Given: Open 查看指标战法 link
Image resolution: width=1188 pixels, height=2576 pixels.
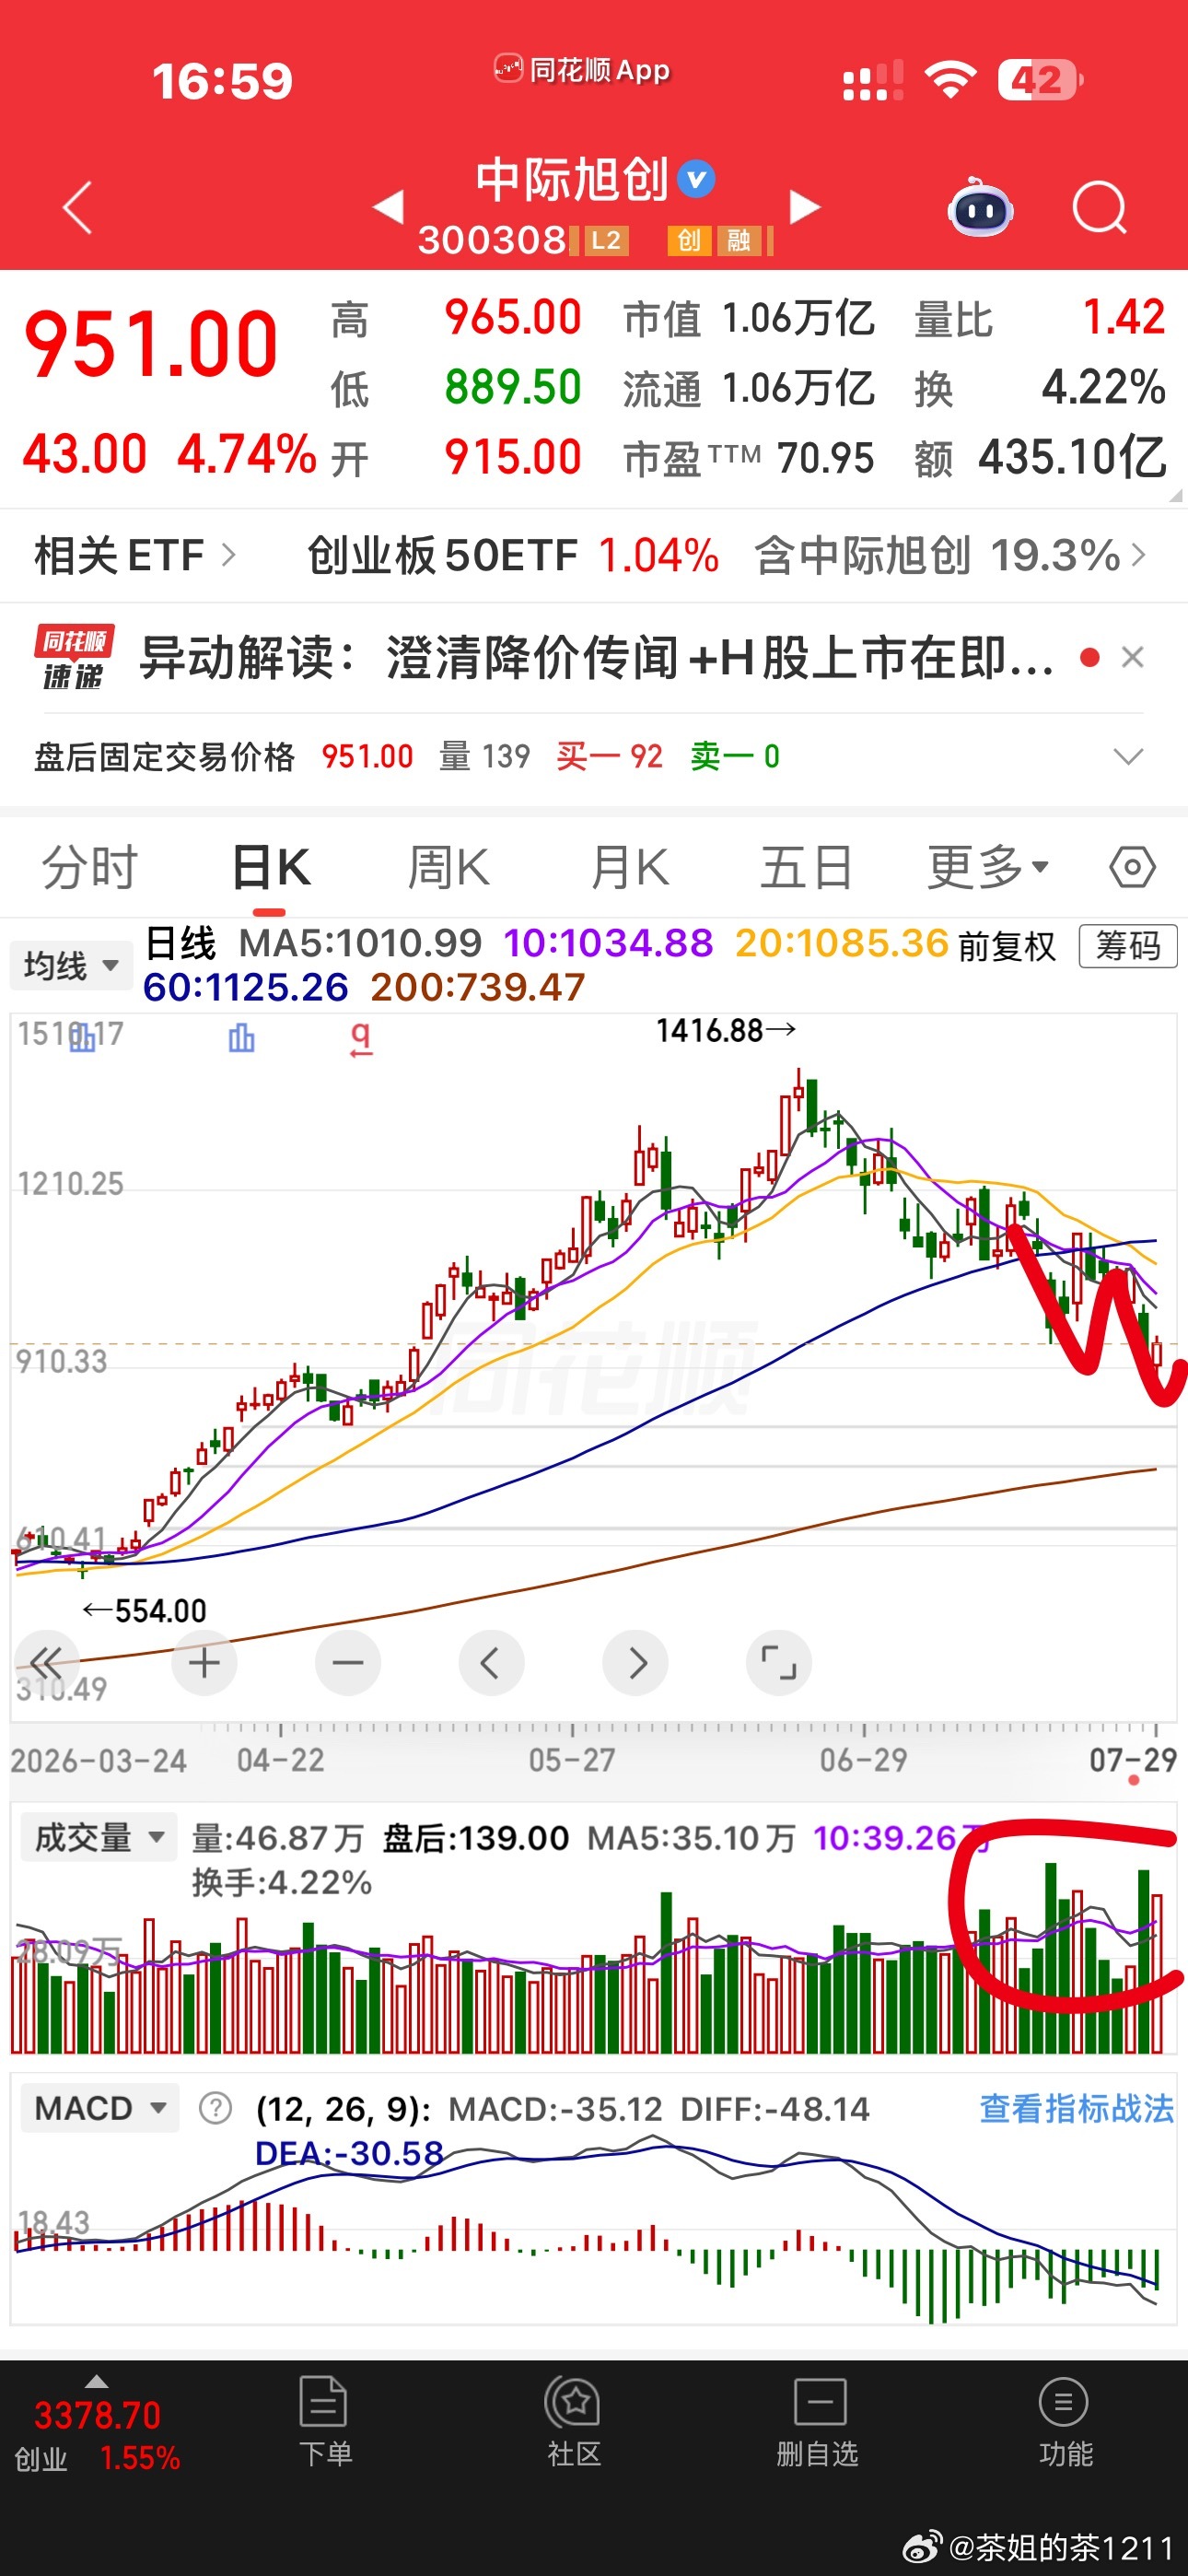Looking at the screenshot, I should 1076,2108.
